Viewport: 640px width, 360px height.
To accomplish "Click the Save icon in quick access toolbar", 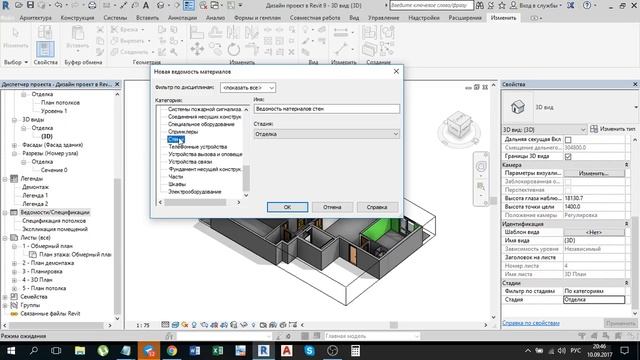I will [31, 5].
